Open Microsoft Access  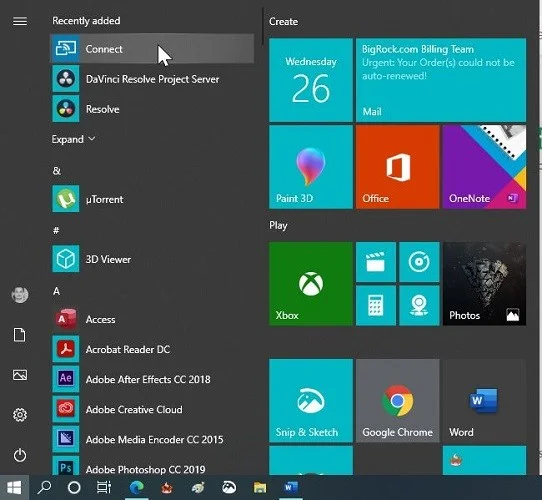tap(152, 319)
